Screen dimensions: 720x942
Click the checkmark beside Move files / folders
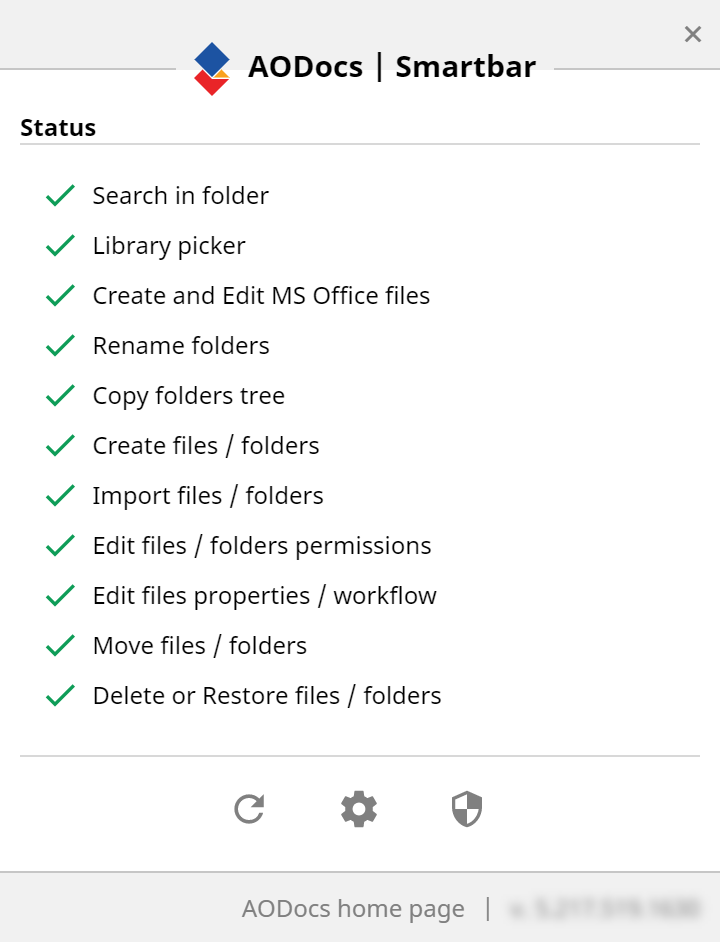pyautogui.click(x=60, y=645)
